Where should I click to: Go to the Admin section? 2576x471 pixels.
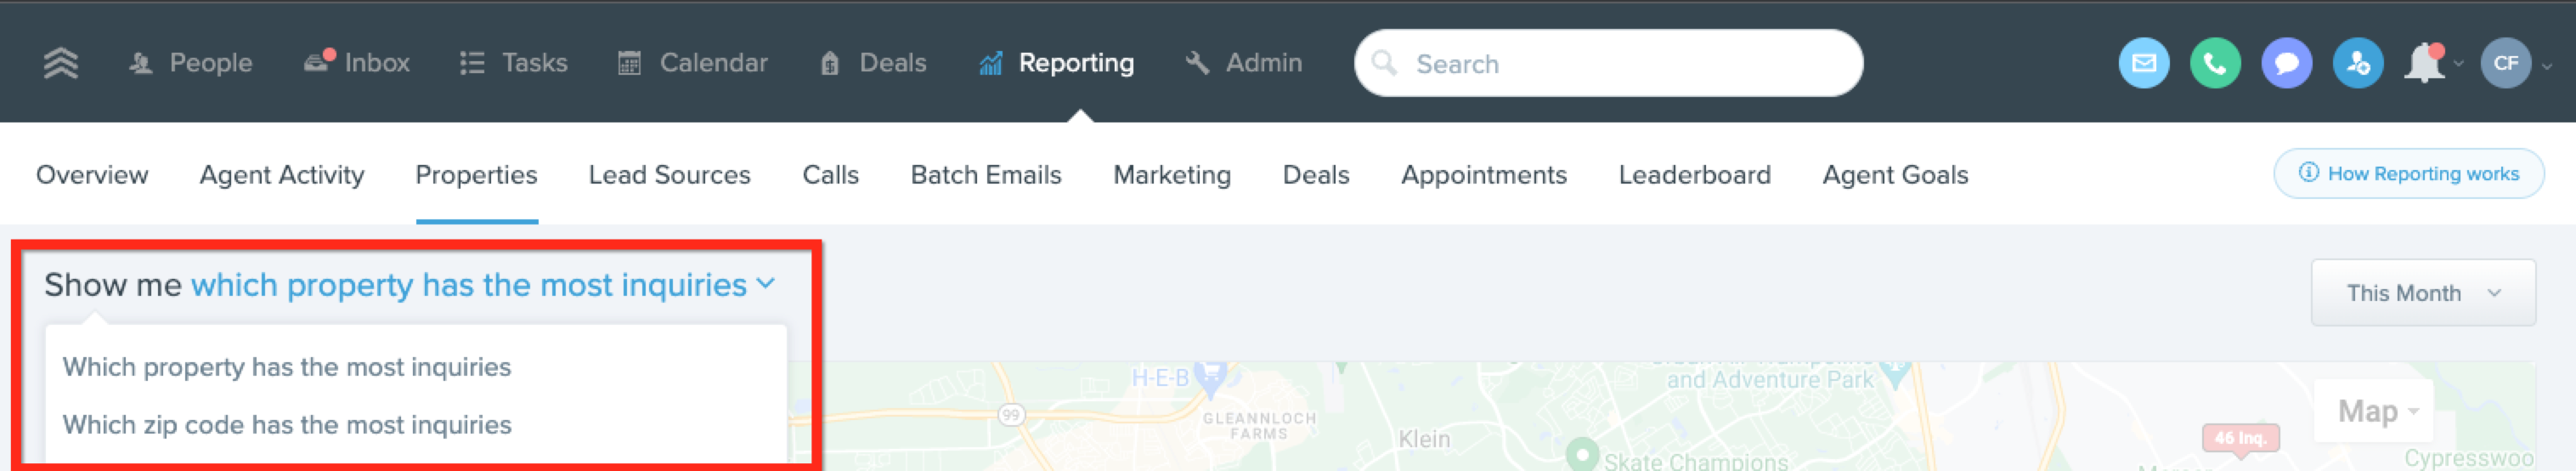click(x=1243, y=63)
